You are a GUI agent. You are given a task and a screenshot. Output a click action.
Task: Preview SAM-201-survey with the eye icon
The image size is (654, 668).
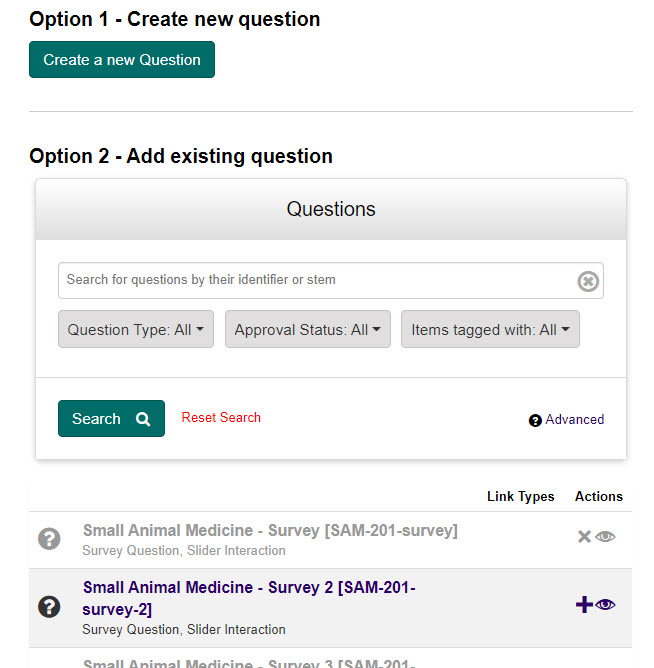click(606, 537)
